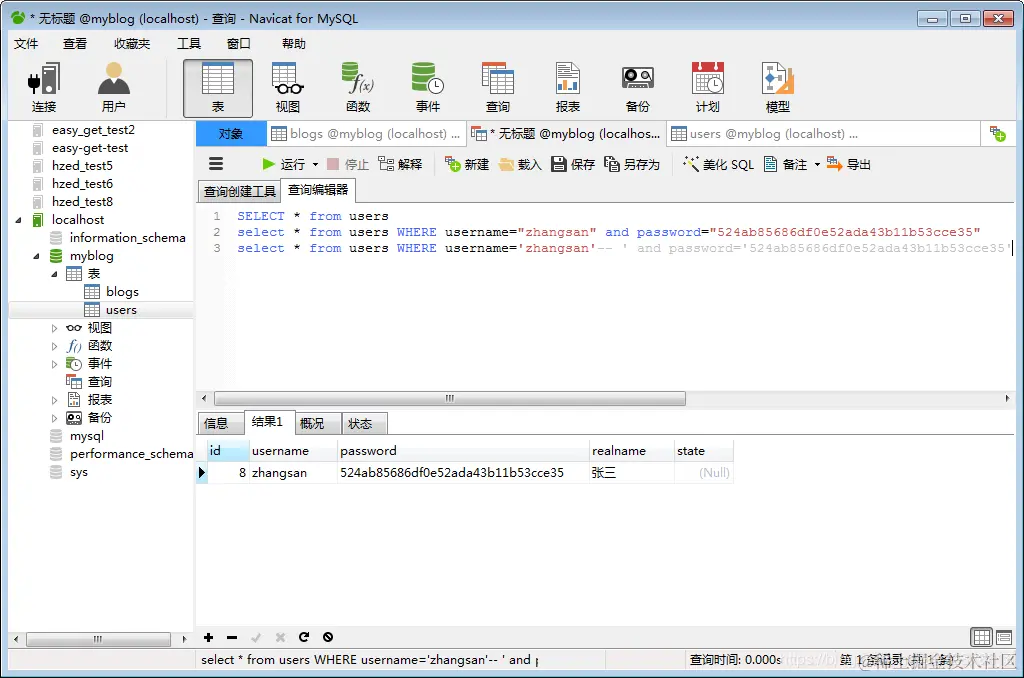Open the View (视图) objects
Image resolution: width=1024 pixels, height=678 pixels.
point(287,88)
